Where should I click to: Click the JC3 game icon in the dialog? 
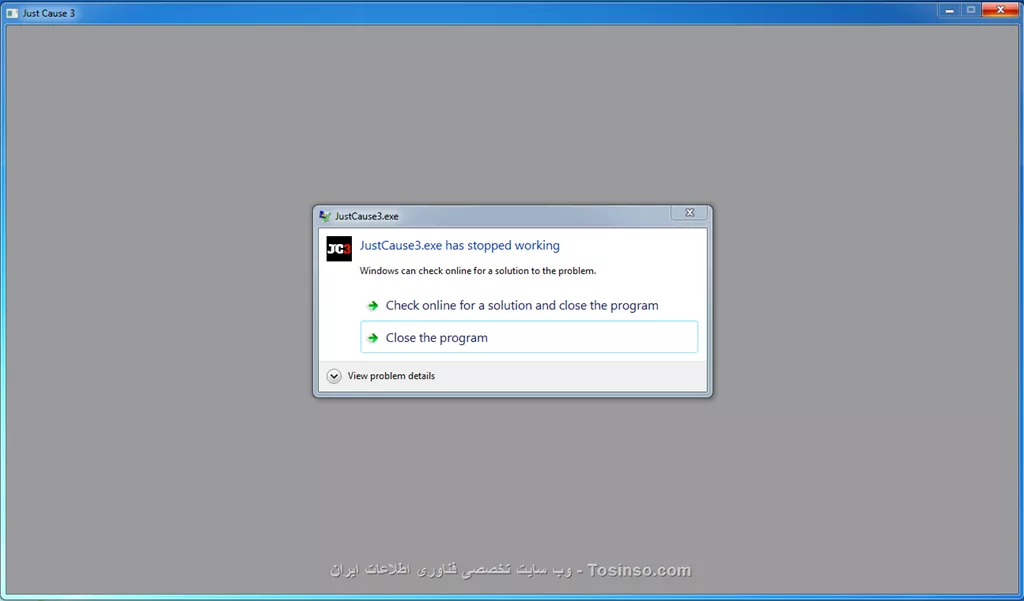[x=339, y=249]
